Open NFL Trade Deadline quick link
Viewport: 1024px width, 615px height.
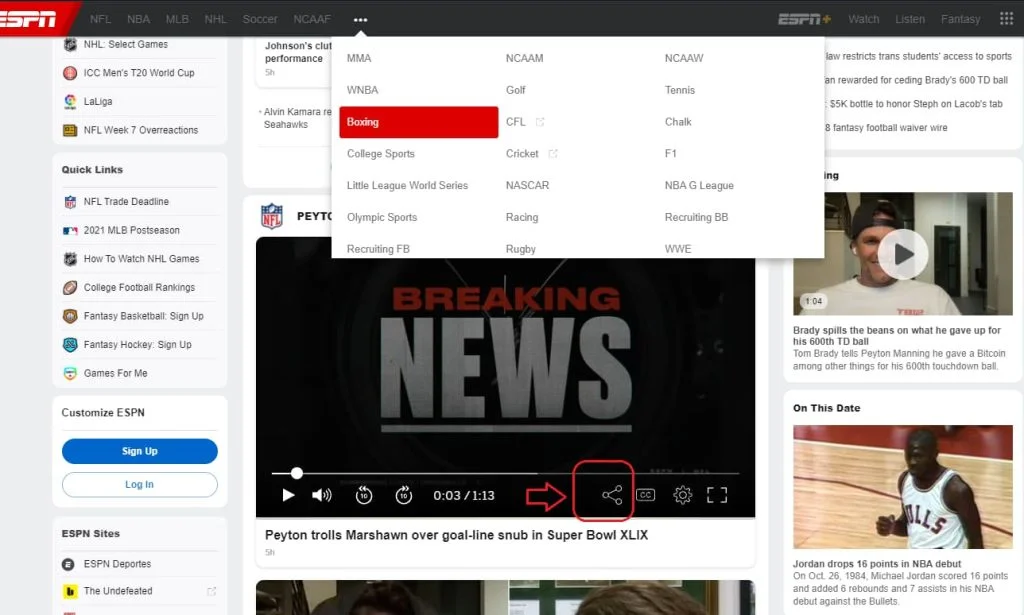126,202
